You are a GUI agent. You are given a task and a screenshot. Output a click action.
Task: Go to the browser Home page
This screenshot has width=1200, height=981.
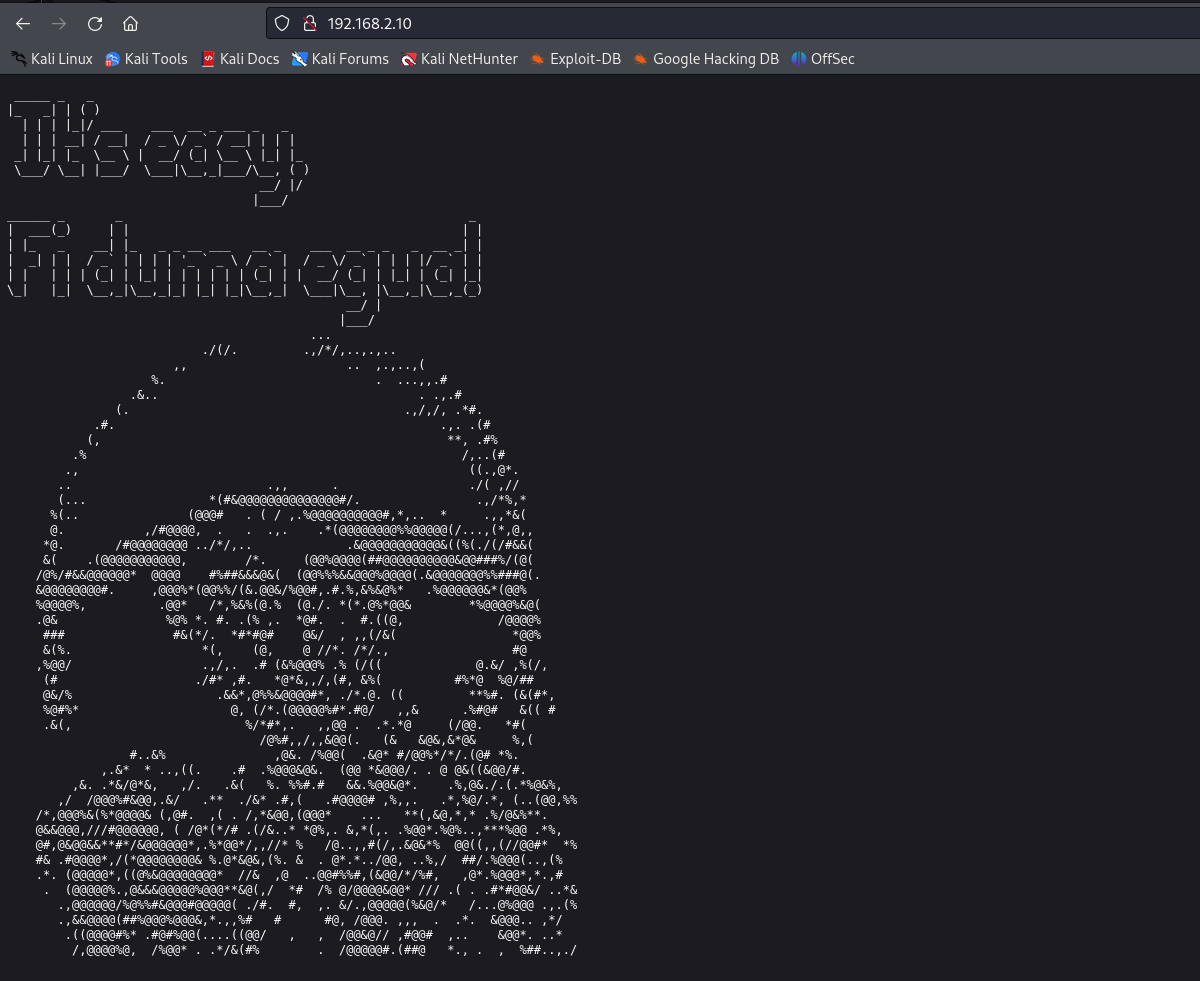point(130,23)
